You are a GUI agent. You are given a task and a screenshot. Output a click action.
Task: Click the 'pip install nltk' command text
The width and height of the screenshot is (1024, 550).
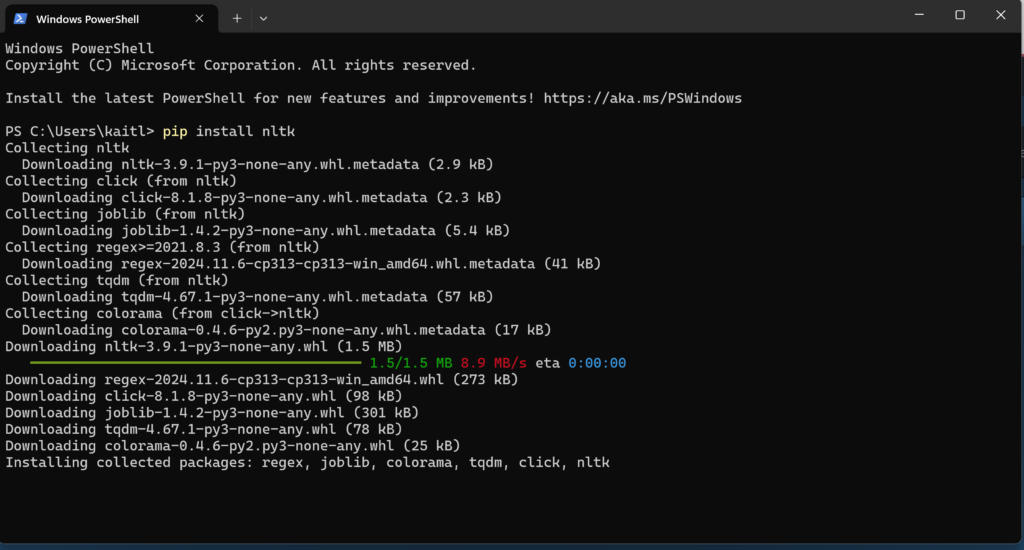click(x=229, y=131)
